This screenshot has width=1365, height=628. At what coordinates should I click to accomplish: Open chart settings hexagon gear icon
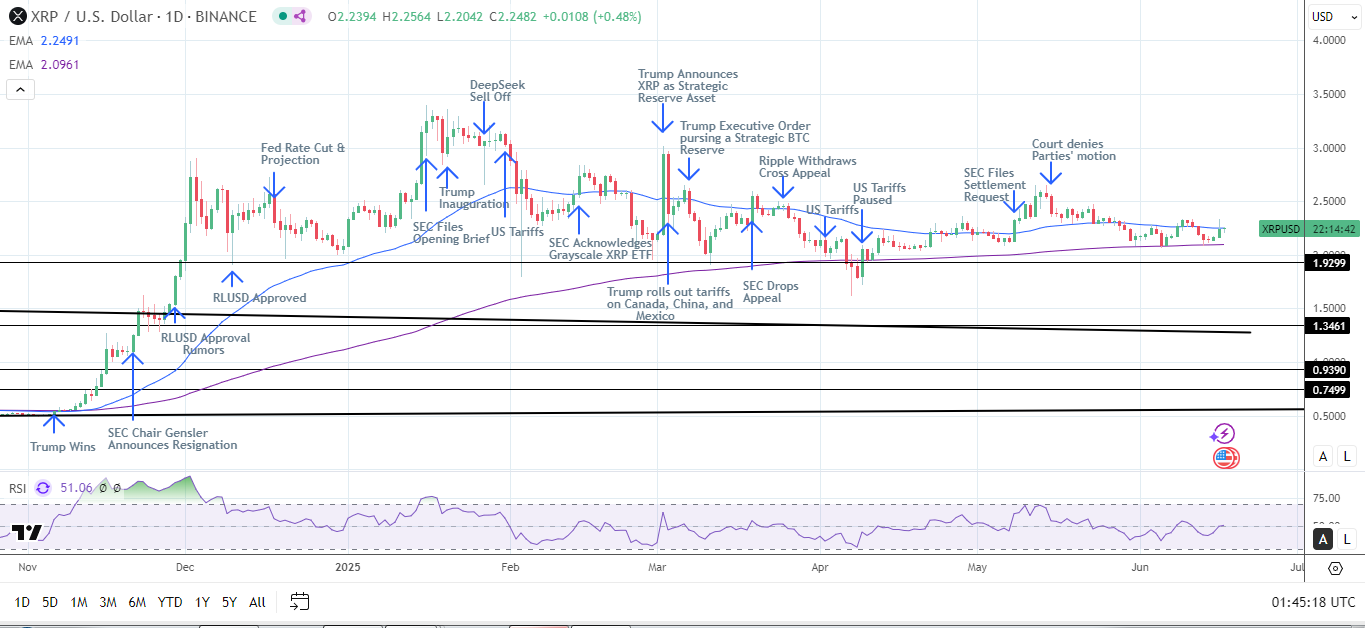pos(1335,568)
